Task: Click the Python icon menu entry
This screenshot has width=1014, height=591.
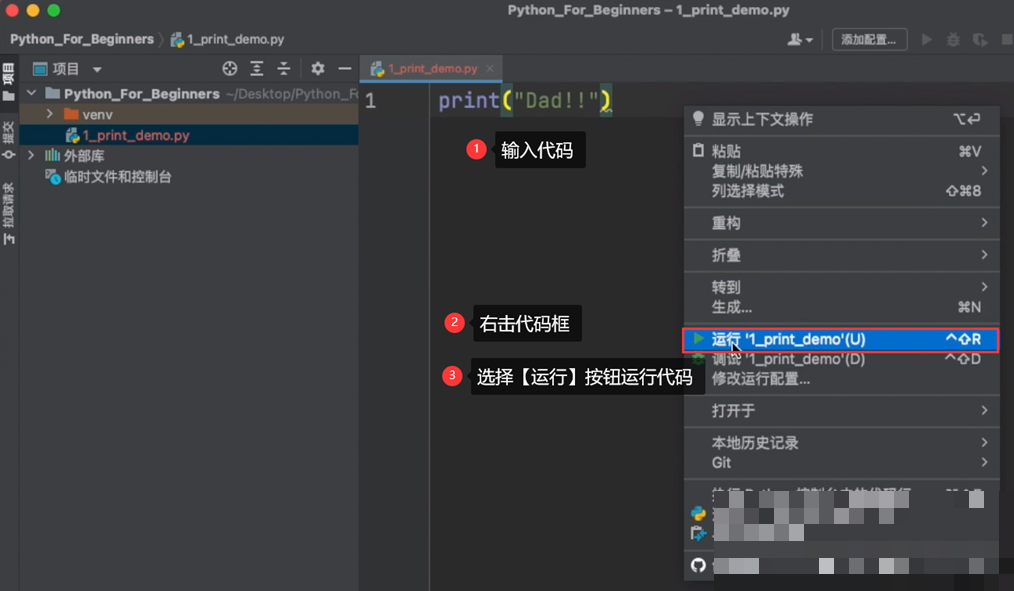Action: (x=698, y=513)
